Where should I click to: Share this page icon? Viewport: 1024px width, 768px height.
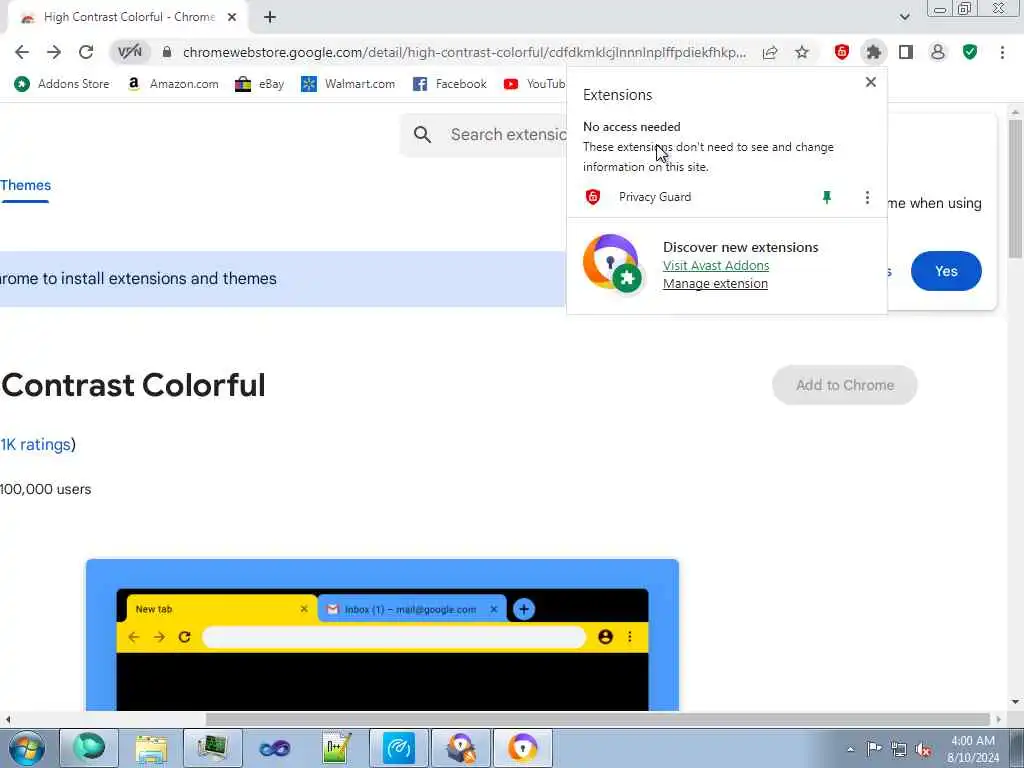770,52
